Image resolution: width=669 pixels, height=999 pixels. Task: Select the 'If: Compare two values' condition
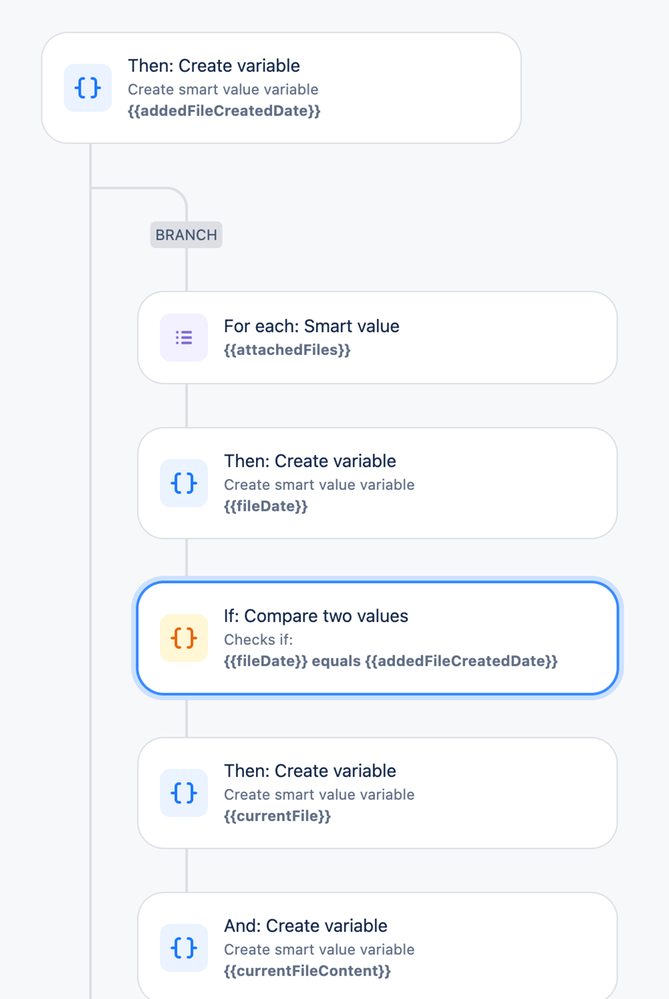tap(377, 638)
